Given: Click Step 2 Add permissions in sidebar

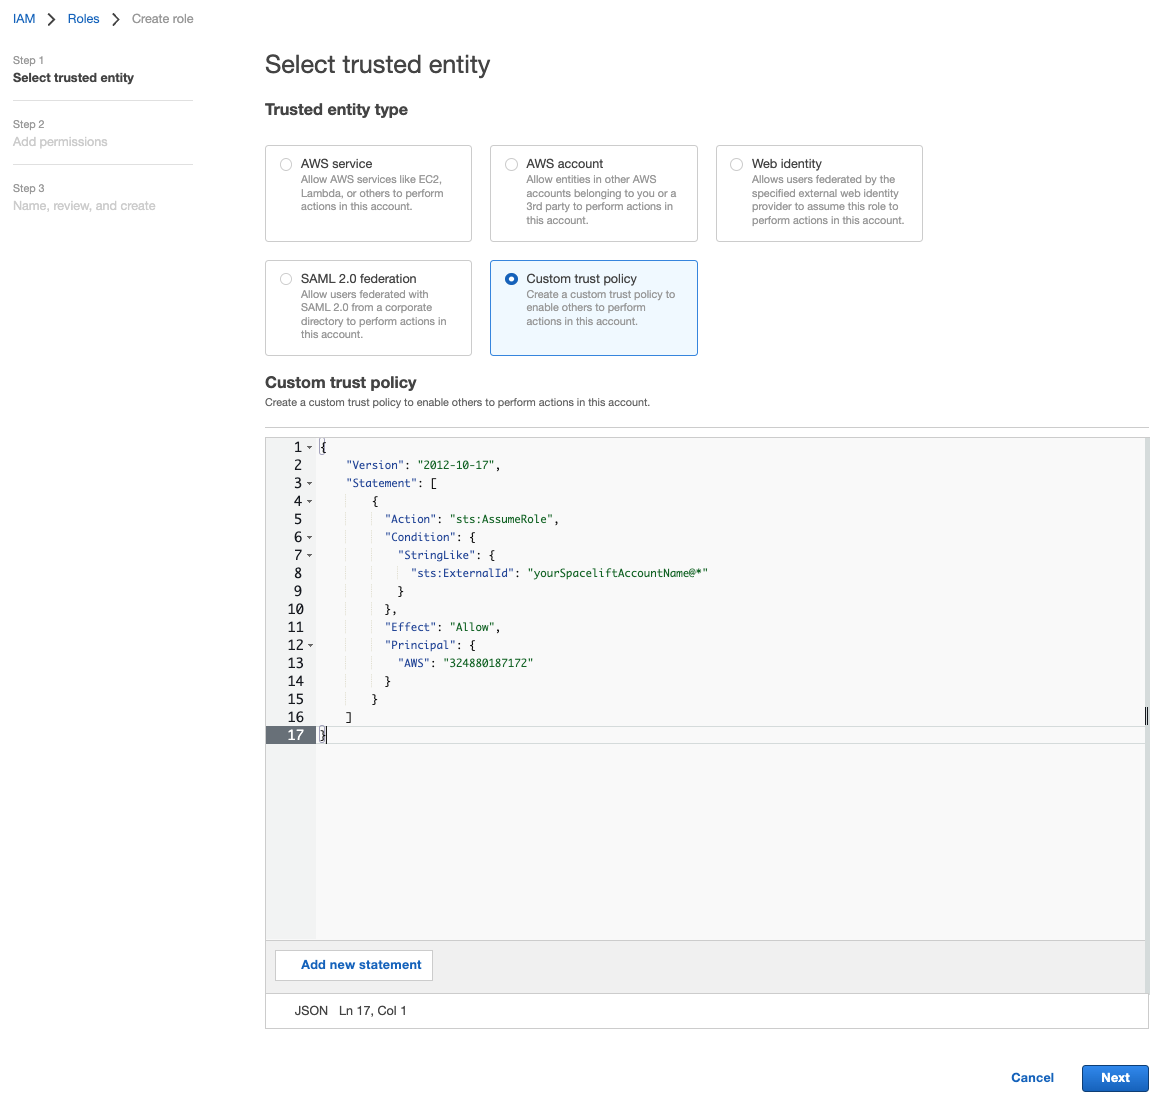Looking at the screenshot, I should coord(61,141).
